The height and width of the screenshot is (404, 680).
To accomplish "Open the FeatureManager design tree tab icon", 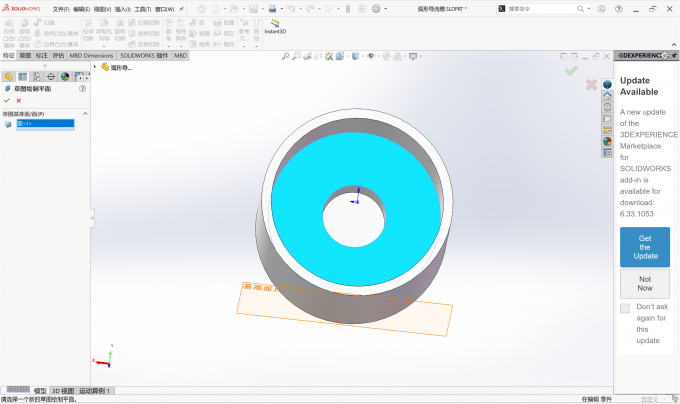I will tap(8, 77).
